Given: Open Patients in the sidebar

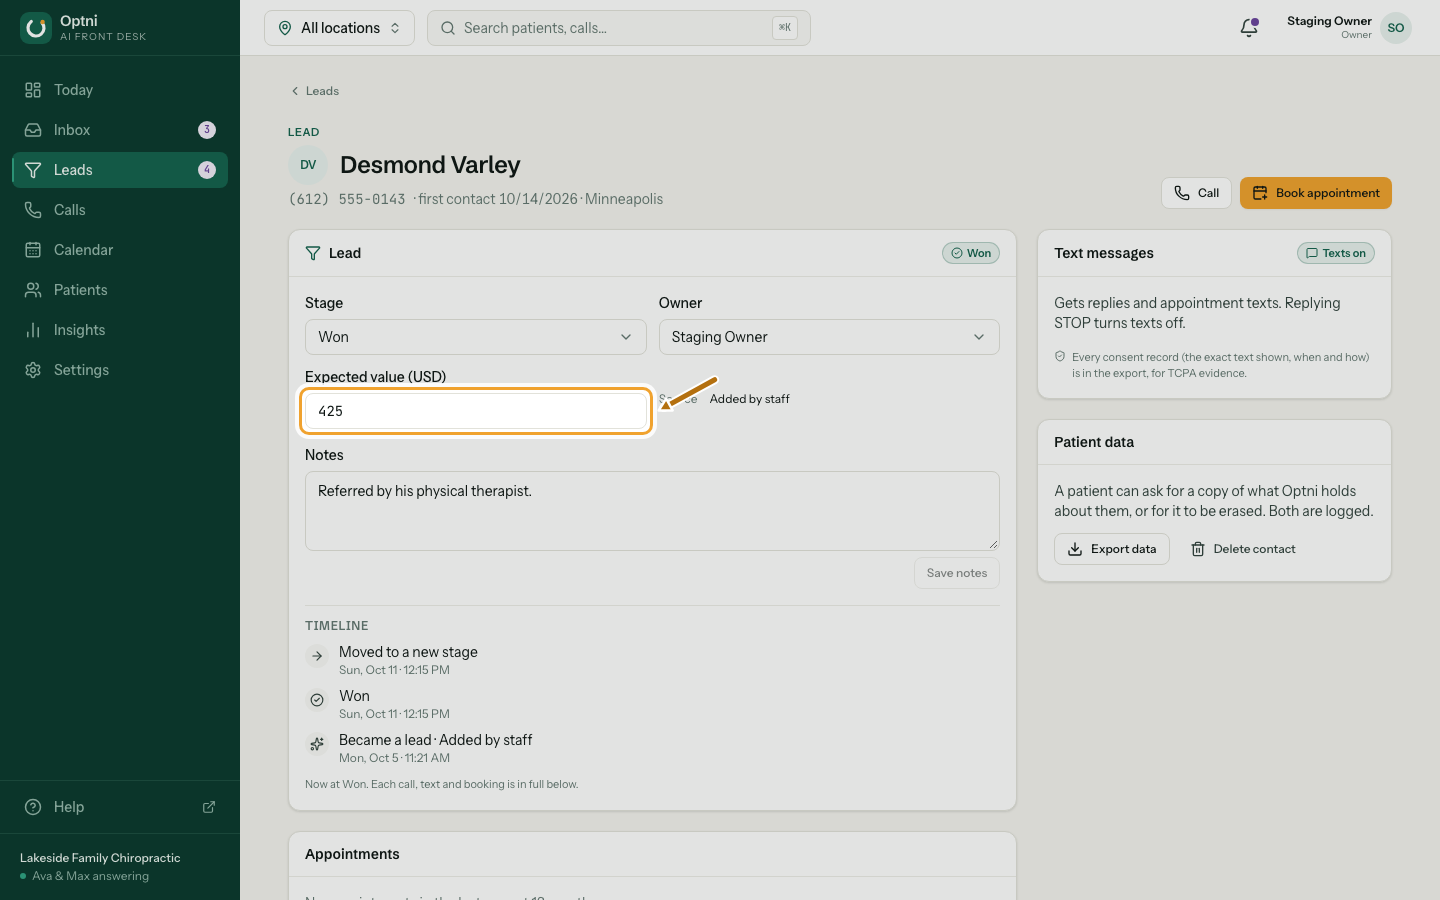Looking at the screenshot, I should (120, 290).
